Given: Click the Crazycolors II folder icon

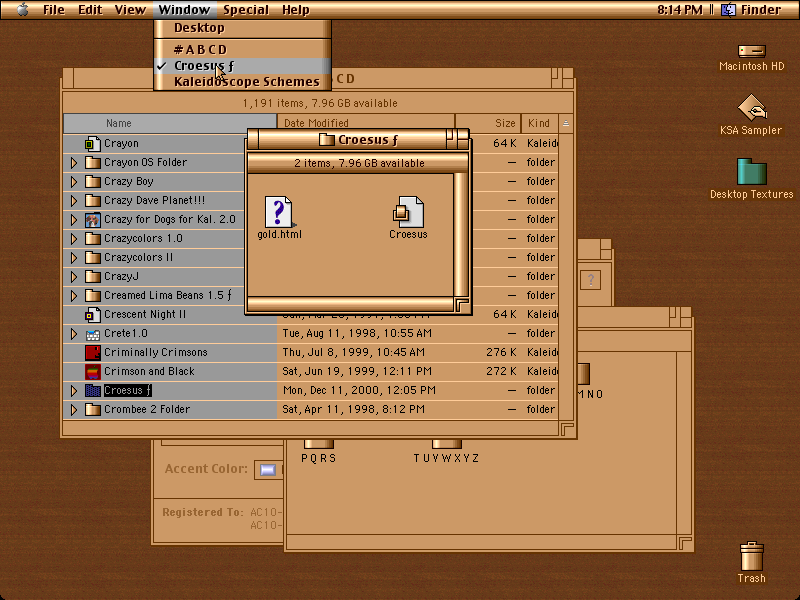Looking at the screenshot, I should click(92, 258).
